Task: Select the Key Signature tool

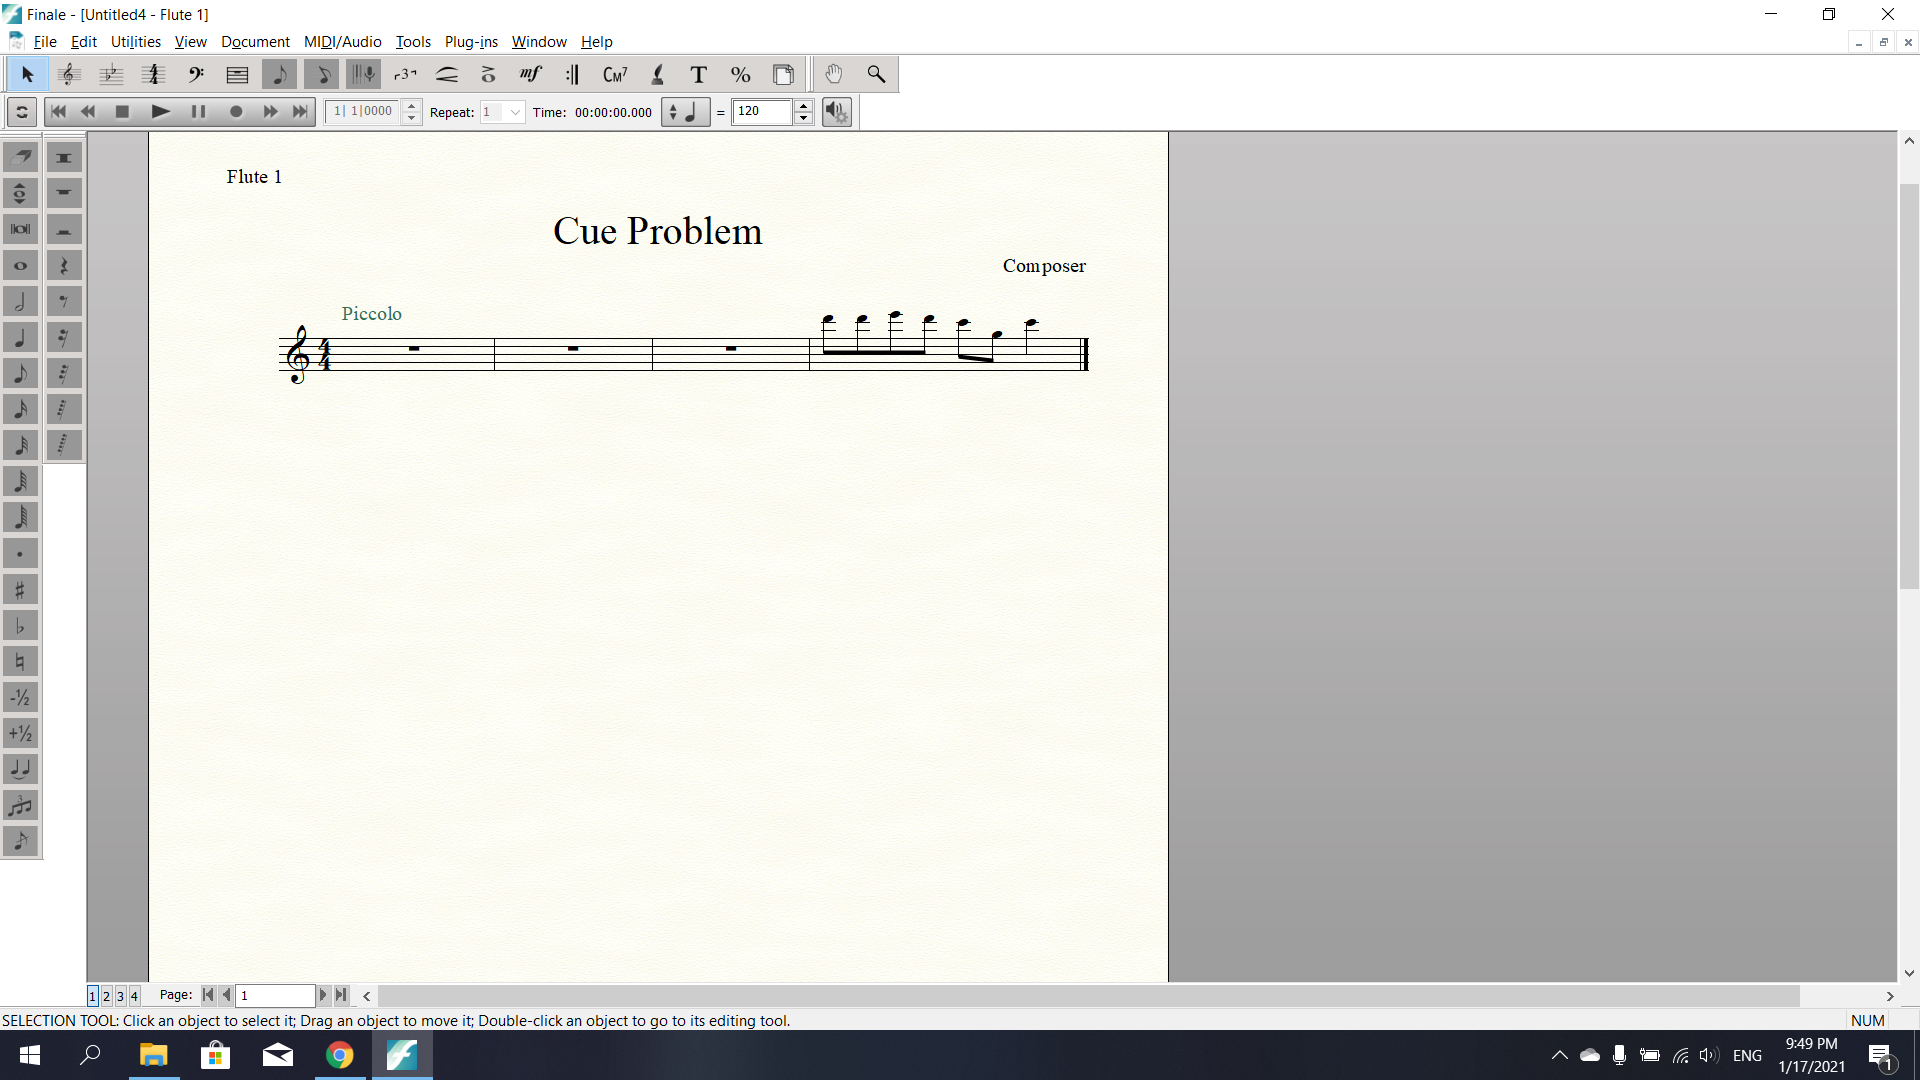Action: (x=111, y=75)
